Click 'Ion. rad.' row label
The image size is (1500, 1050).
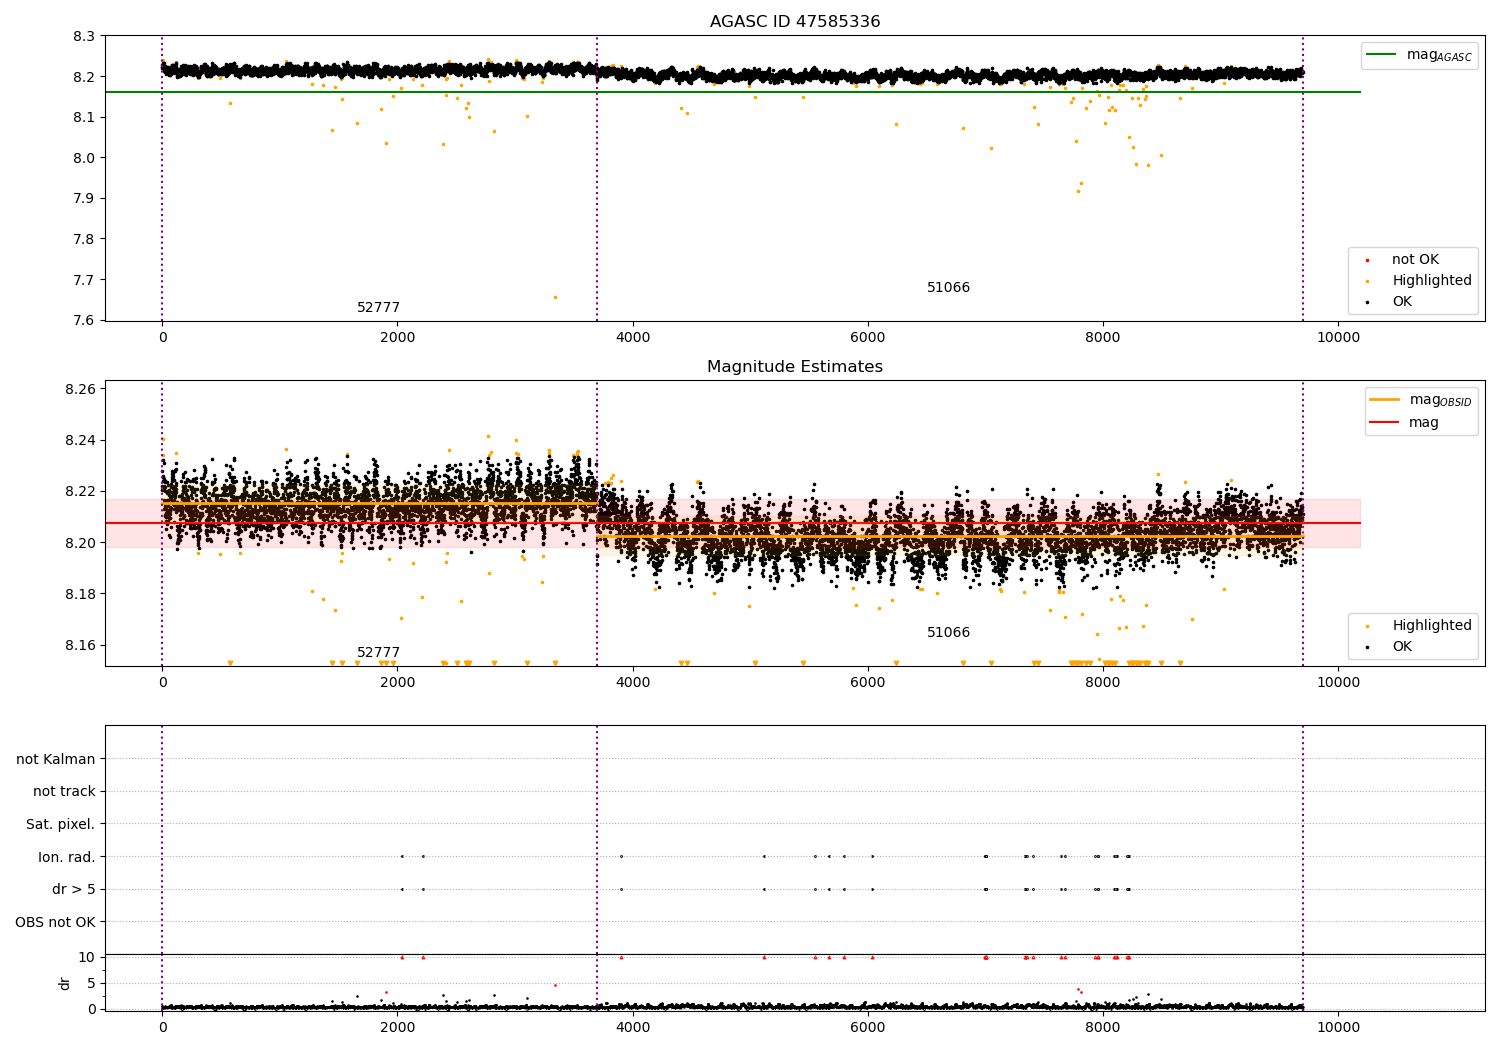(x=67, y=857)
